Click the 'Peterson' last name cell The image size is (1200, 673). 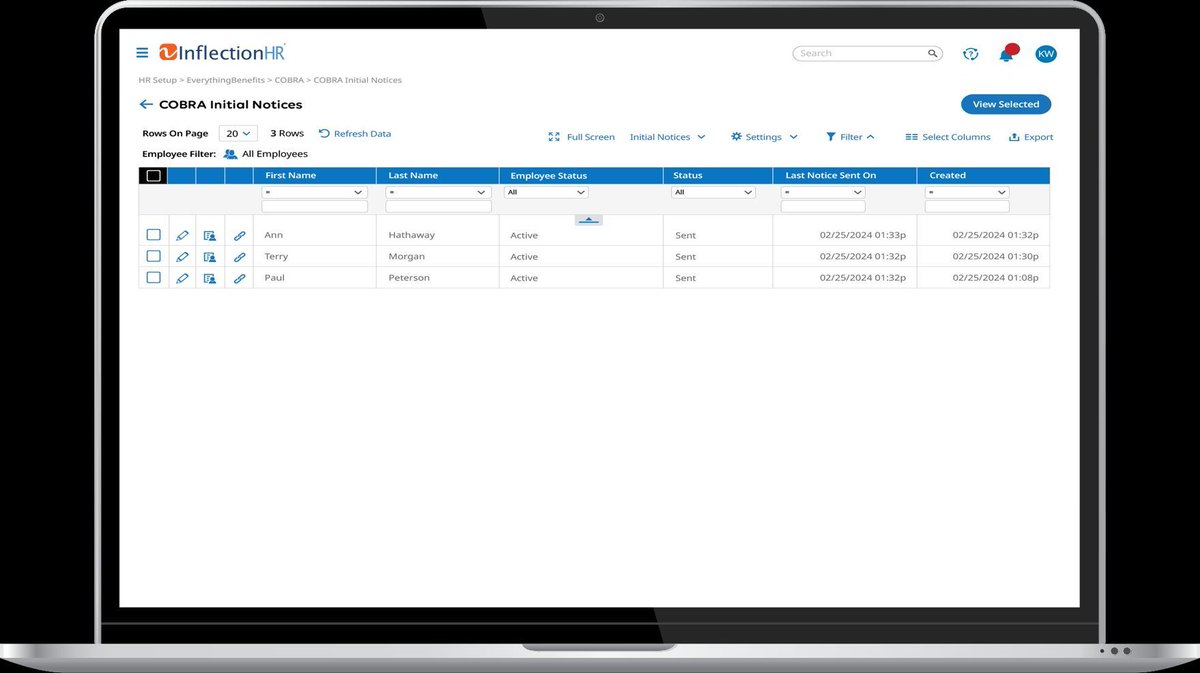tap(409, 278)
